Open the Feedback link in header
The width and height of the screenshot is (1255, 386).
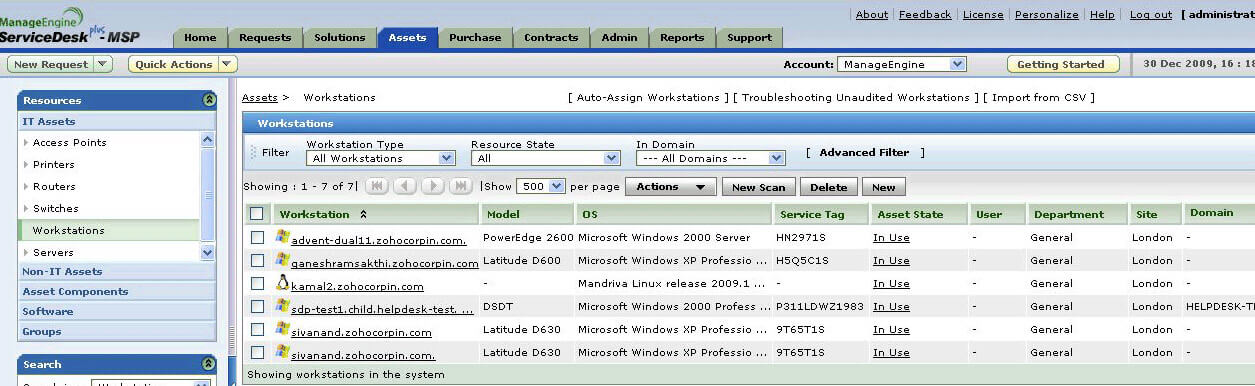coord(925,15)
